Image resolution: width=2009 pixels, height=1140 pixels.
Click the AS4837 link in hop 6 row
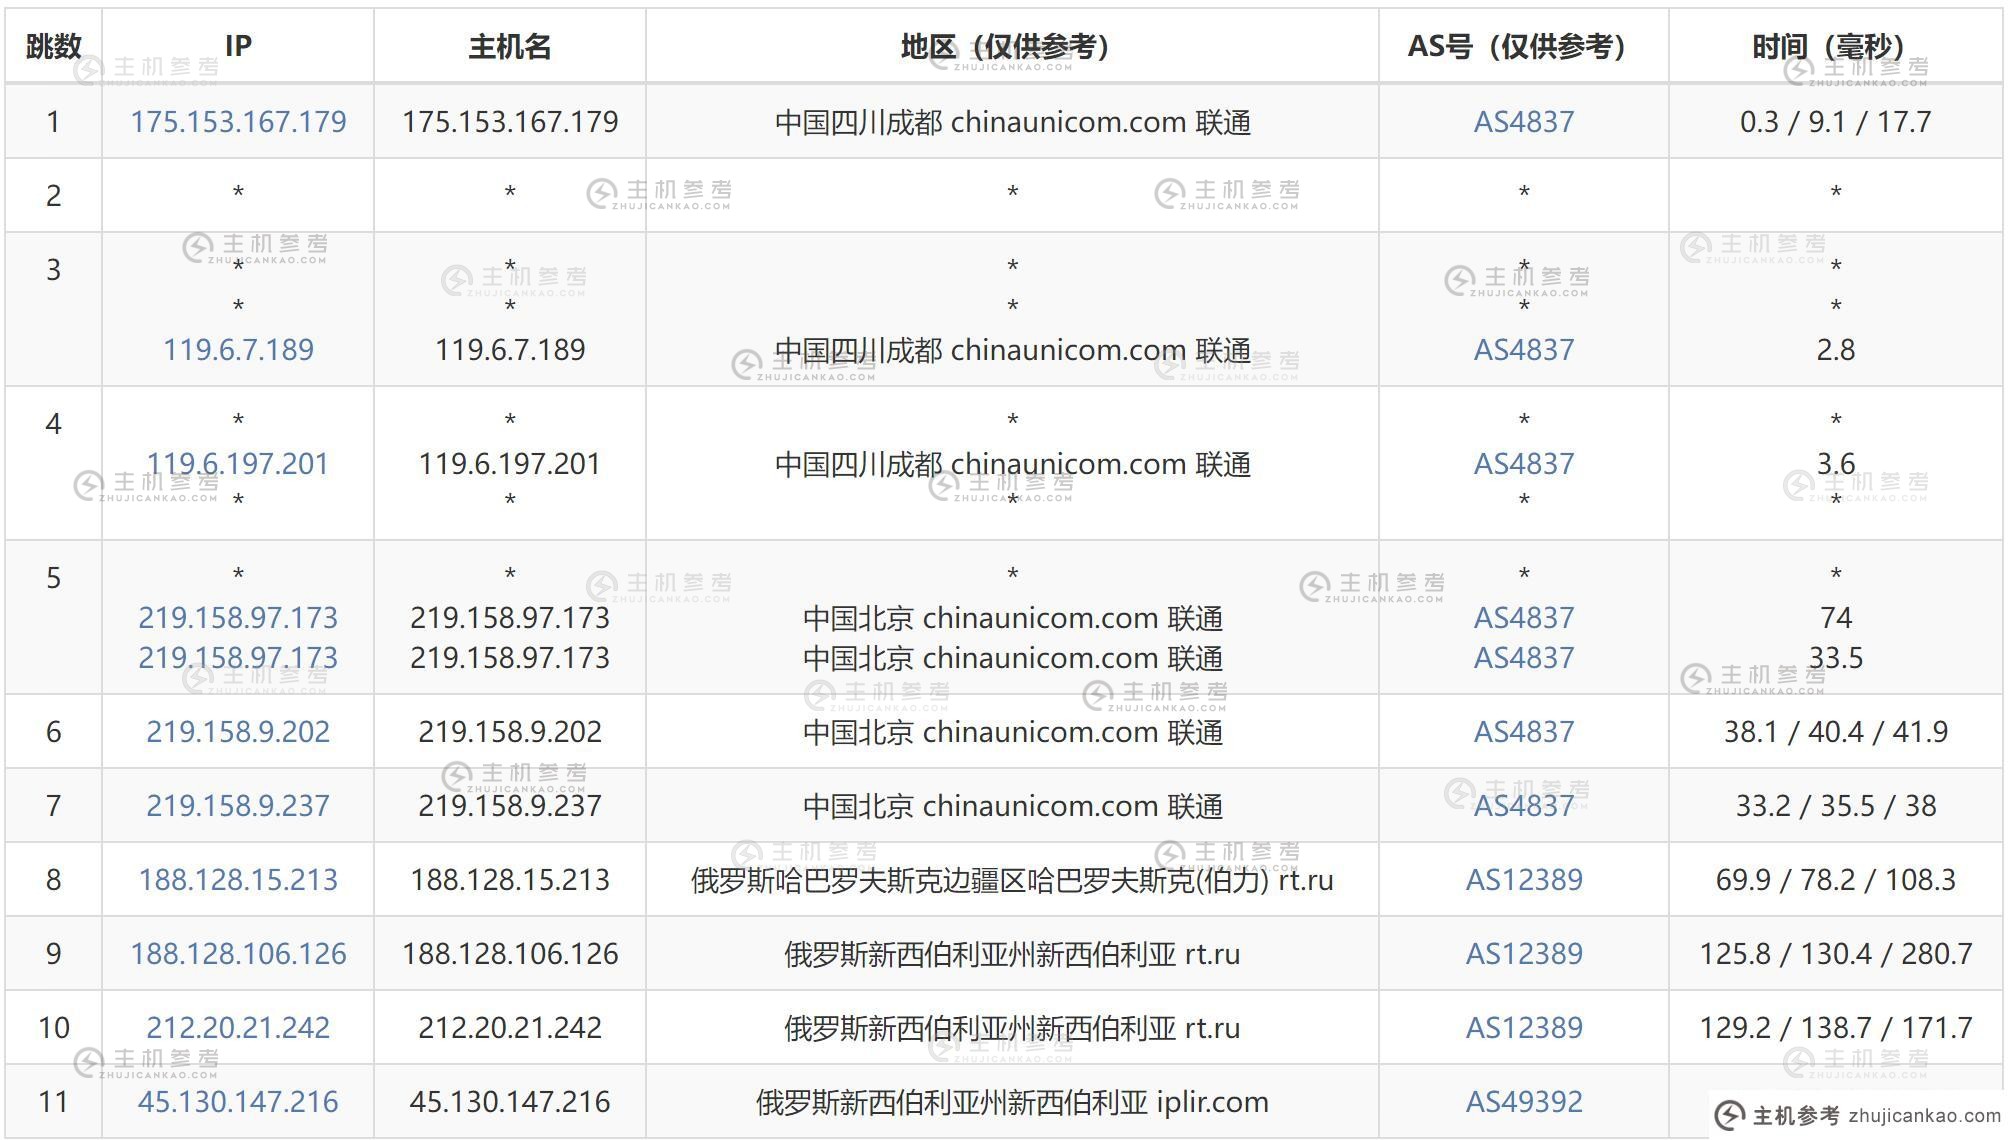1524,732
